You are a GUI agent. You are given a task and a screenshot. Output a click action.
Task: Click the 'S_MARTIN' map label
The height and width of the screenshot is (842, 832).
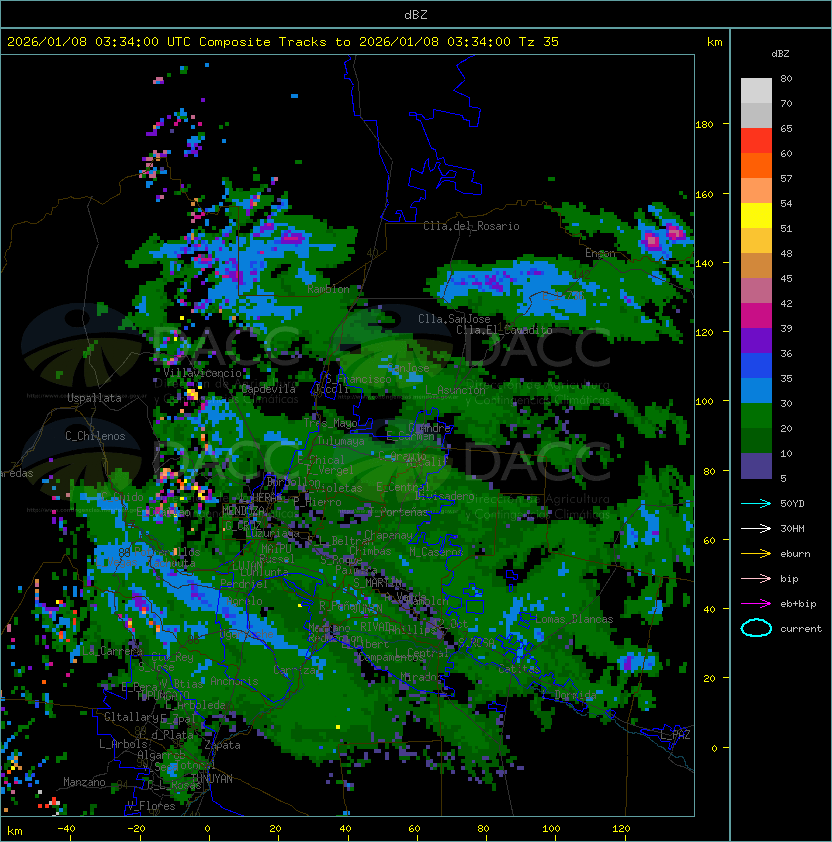(x=378, y=583)
